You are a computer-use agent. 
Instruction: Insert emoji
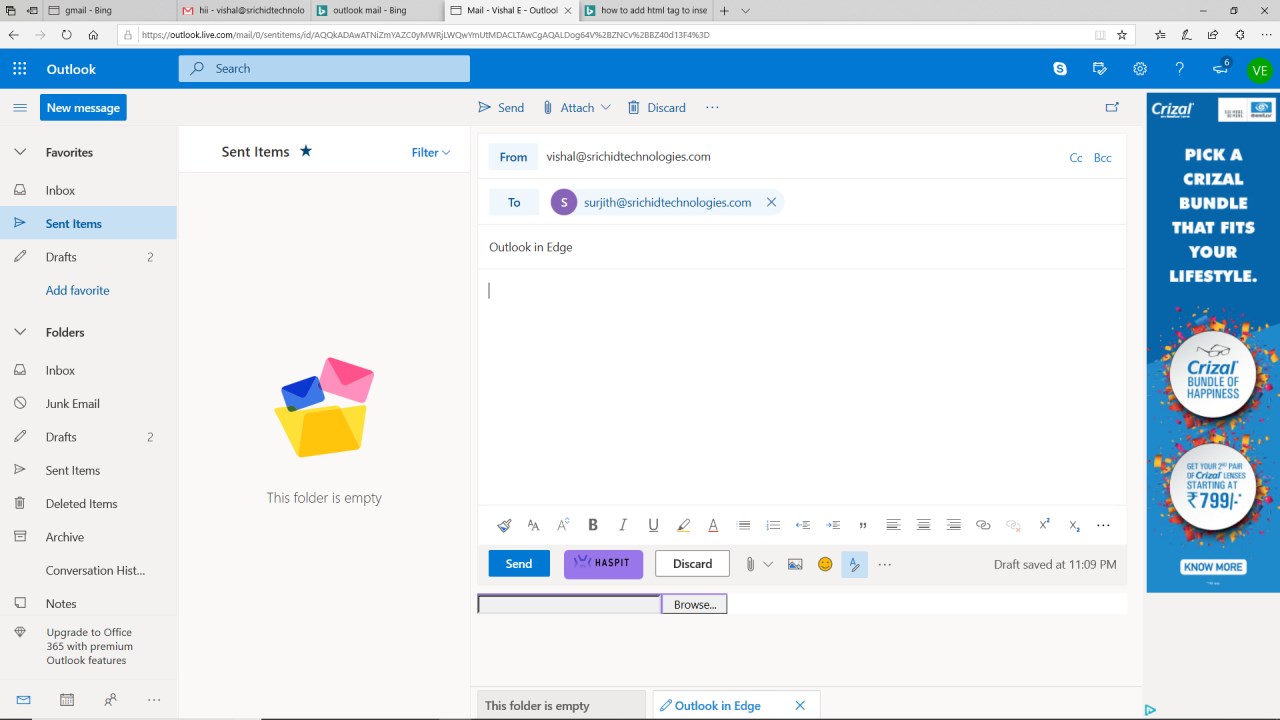[x=825, y=564]
